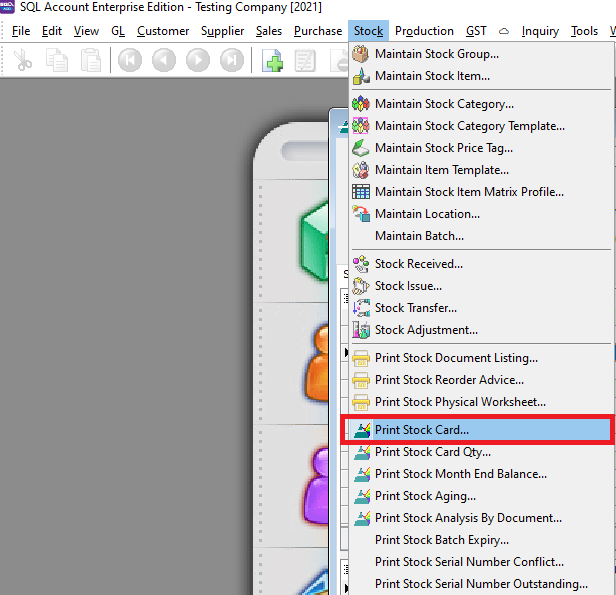The image size is (616, 595).
Task: Go to last record toolbar button
Action: coord(231,61)
